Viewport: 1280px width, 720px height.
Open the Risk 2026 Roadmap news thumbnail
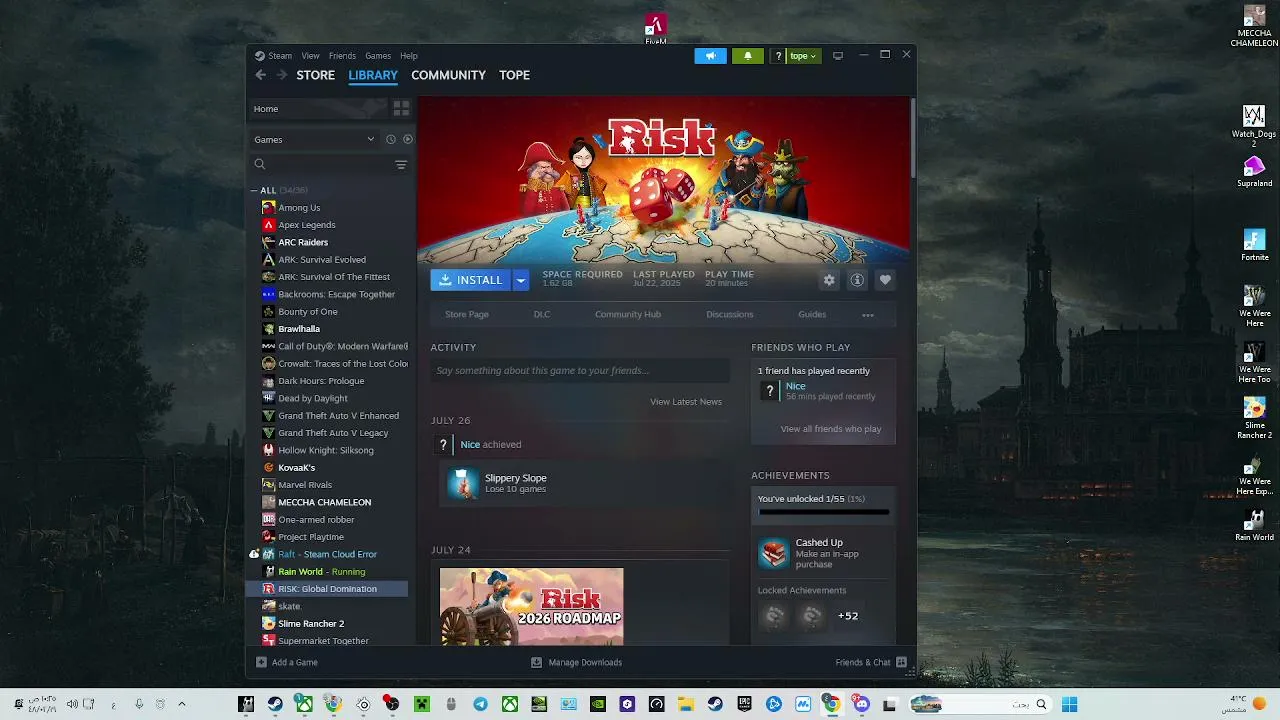pyautogui.click(x=532, y=607)
